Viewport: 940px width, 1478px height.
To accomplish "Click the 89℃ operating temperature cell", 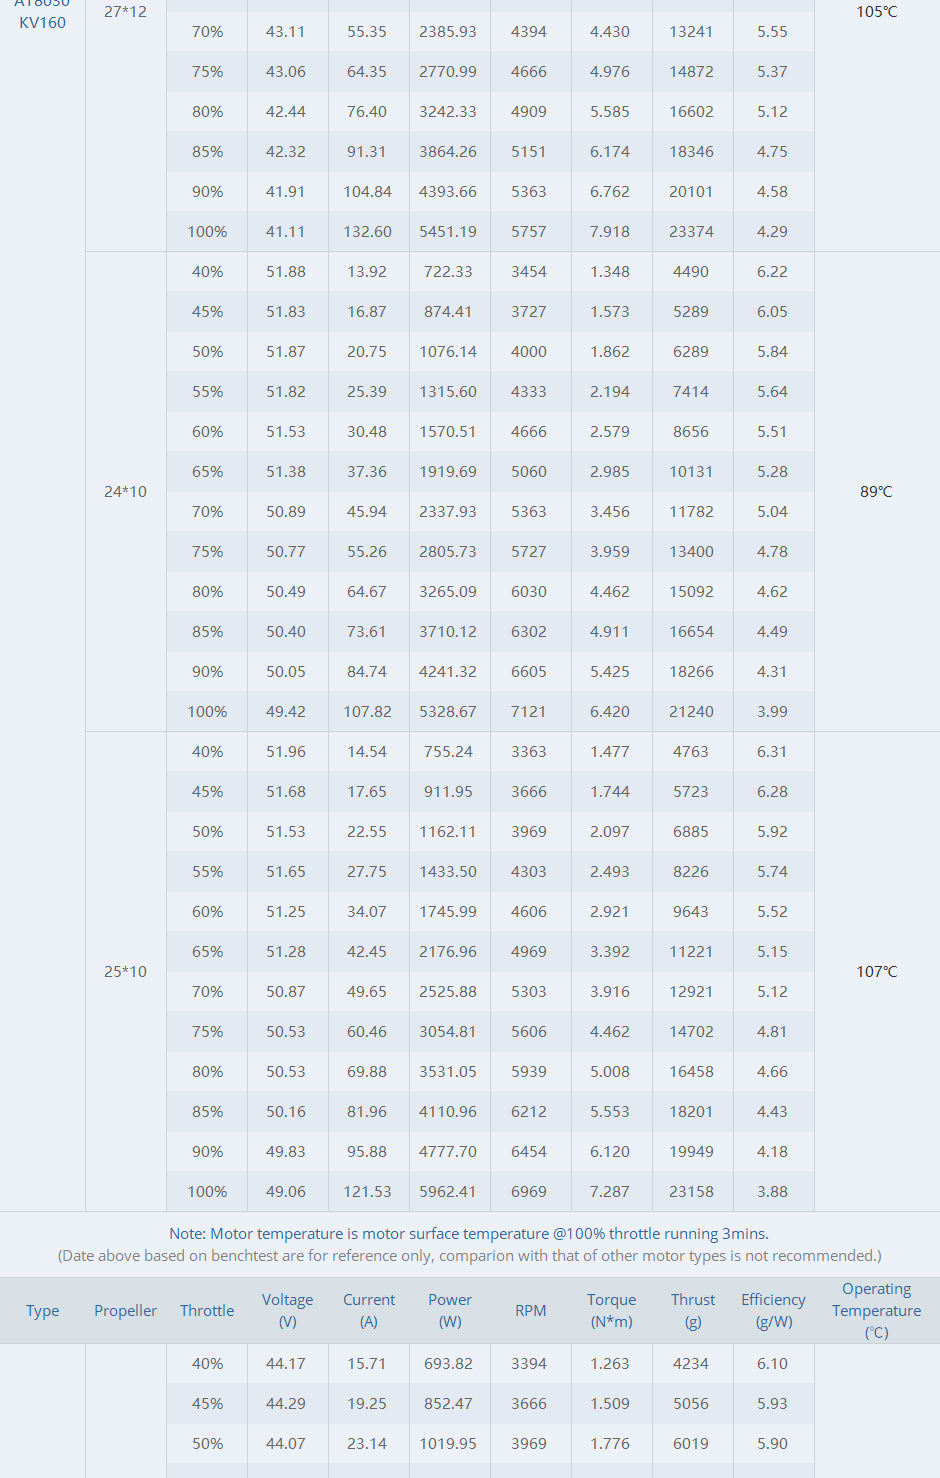I will pos(876,491).
